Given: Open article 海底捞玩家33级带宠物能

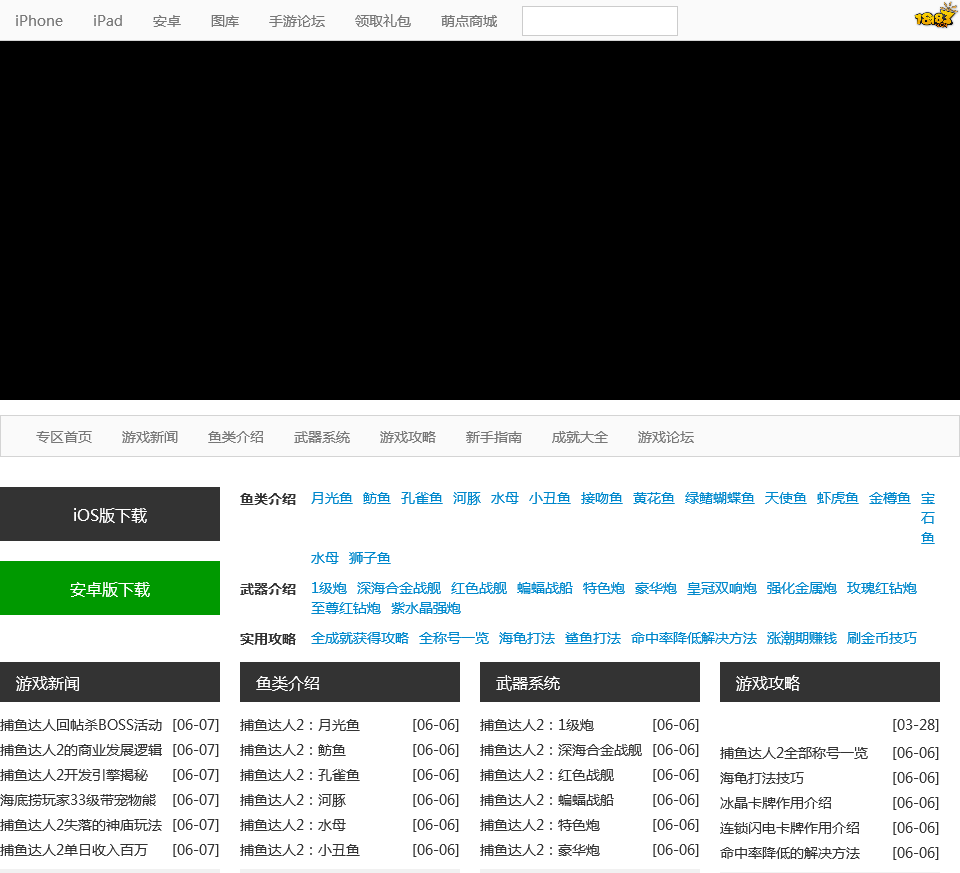Looking at the screenshot, I should [78, 801].
